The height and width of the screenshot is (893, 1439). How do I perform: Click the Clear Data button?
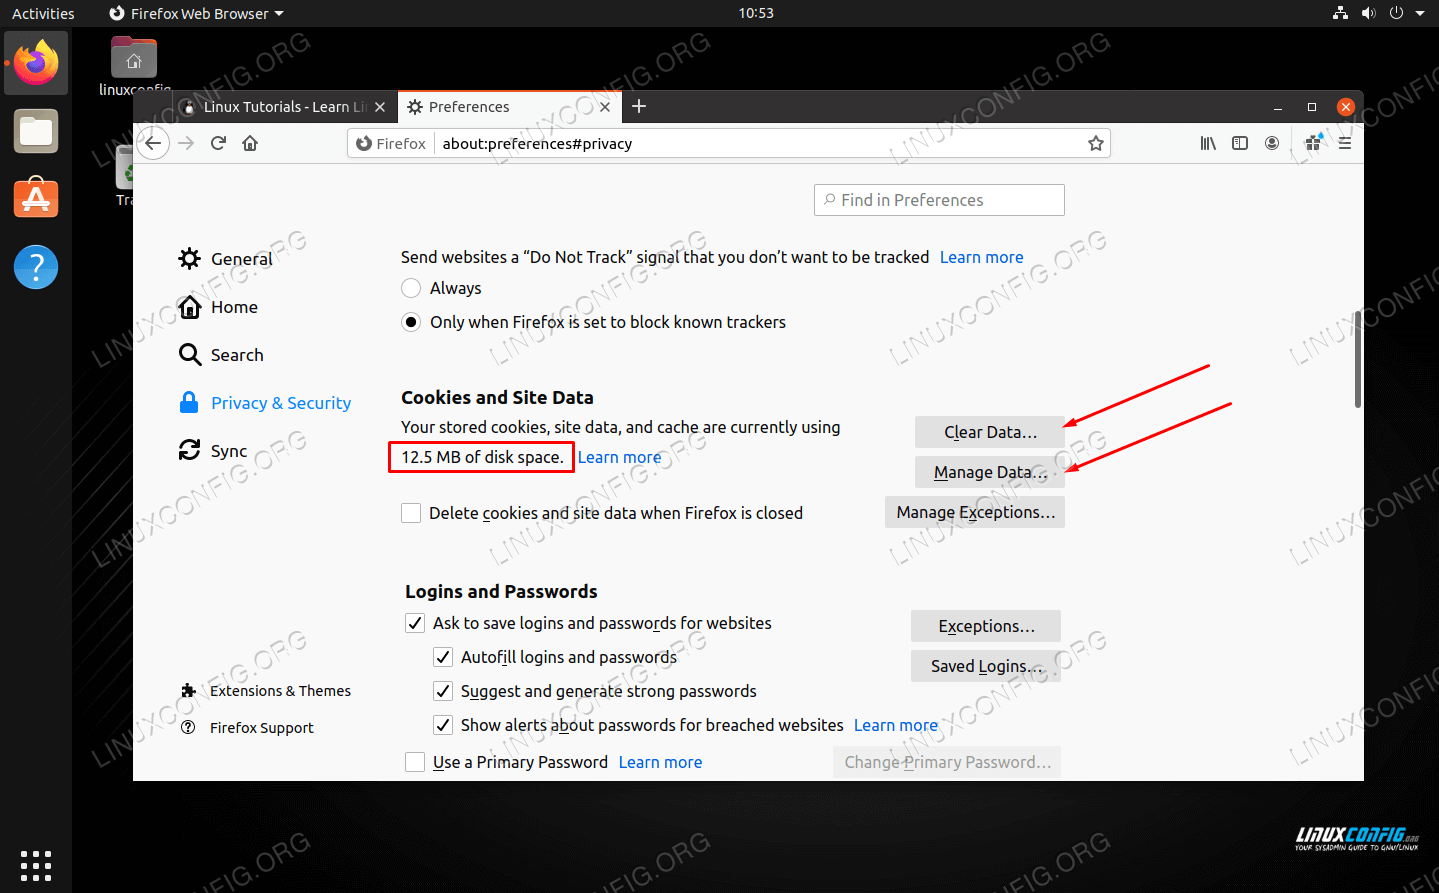tap(990, 432)
